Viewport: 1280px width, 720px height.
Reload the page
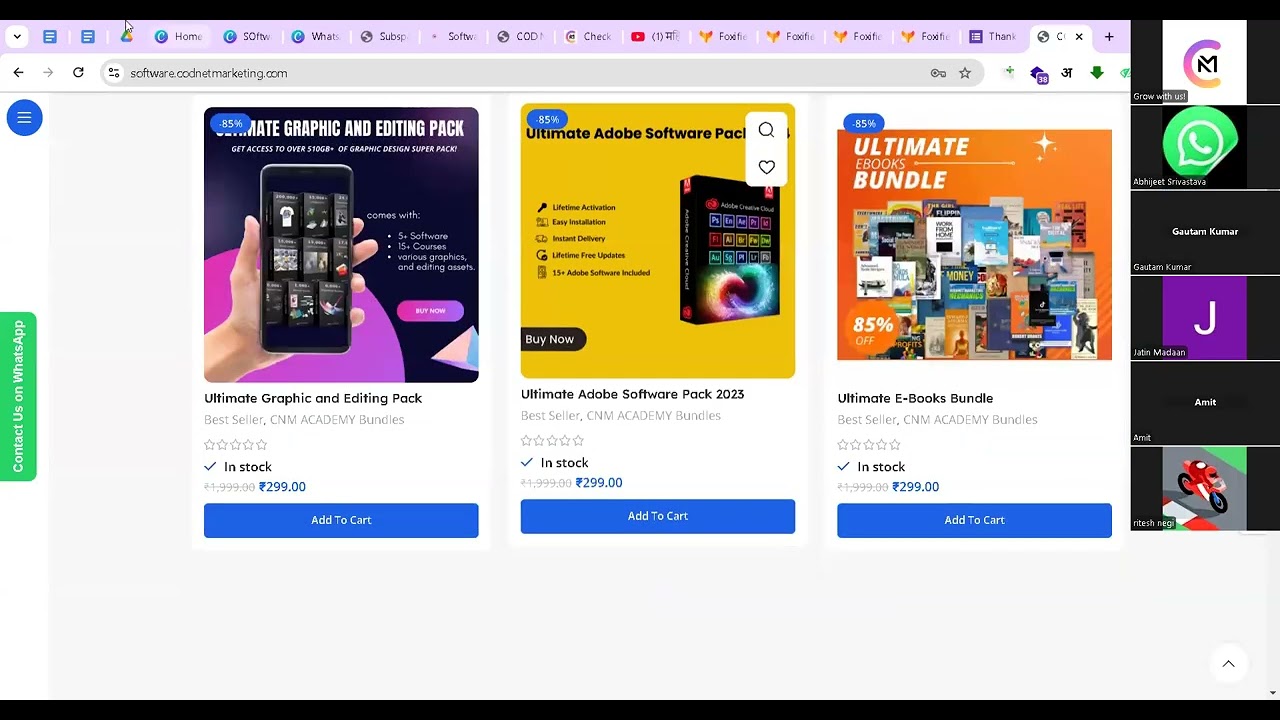(x=78, y=73)
